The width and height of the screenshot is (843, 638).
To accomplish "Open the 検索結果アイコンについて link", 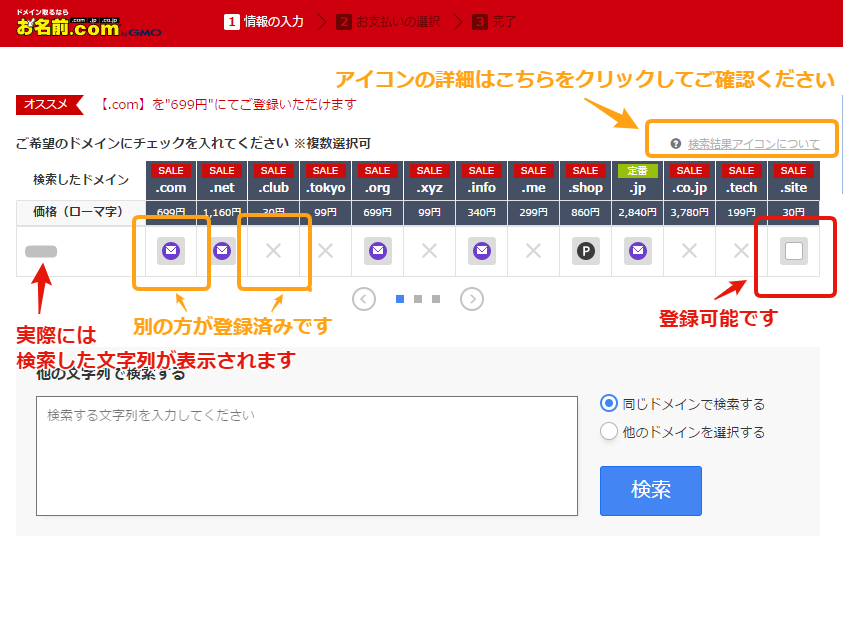I will click(752, 144).
